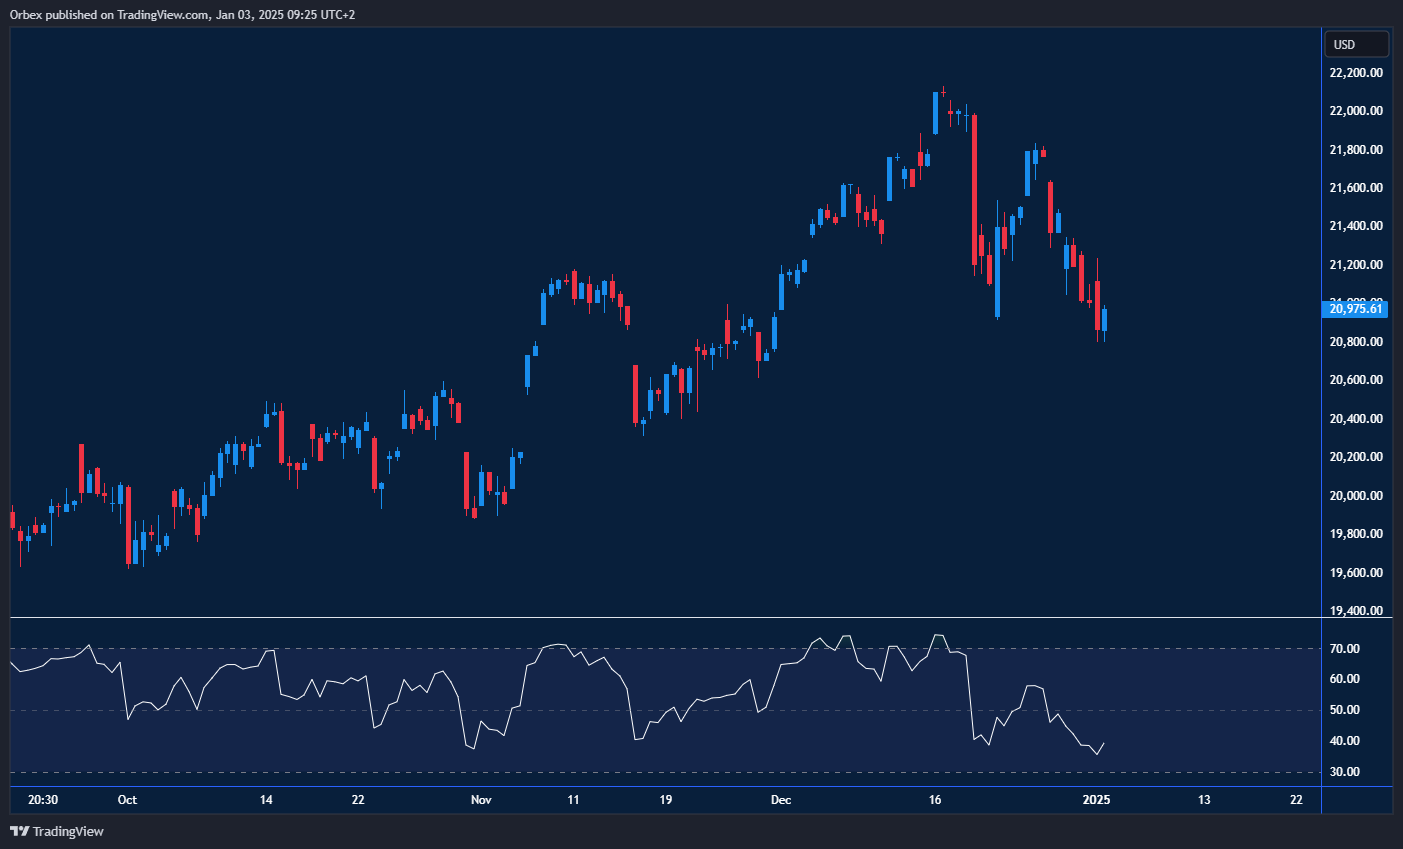
Task: Click the 50.00 midline label of the oscillator
Action: click(1345, 710)
